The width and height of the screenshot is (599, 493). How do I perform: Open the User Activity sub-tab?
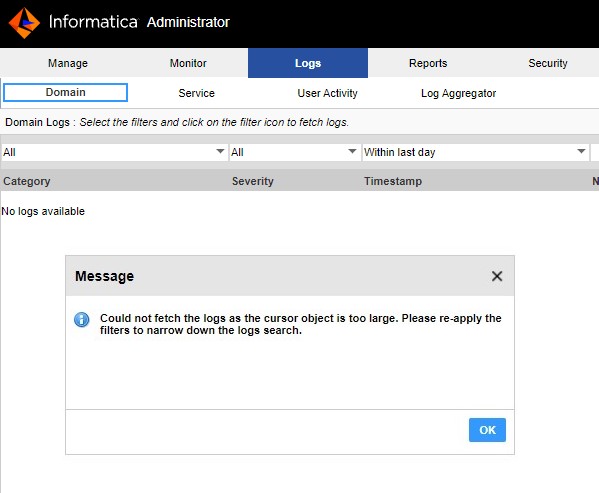327,93
